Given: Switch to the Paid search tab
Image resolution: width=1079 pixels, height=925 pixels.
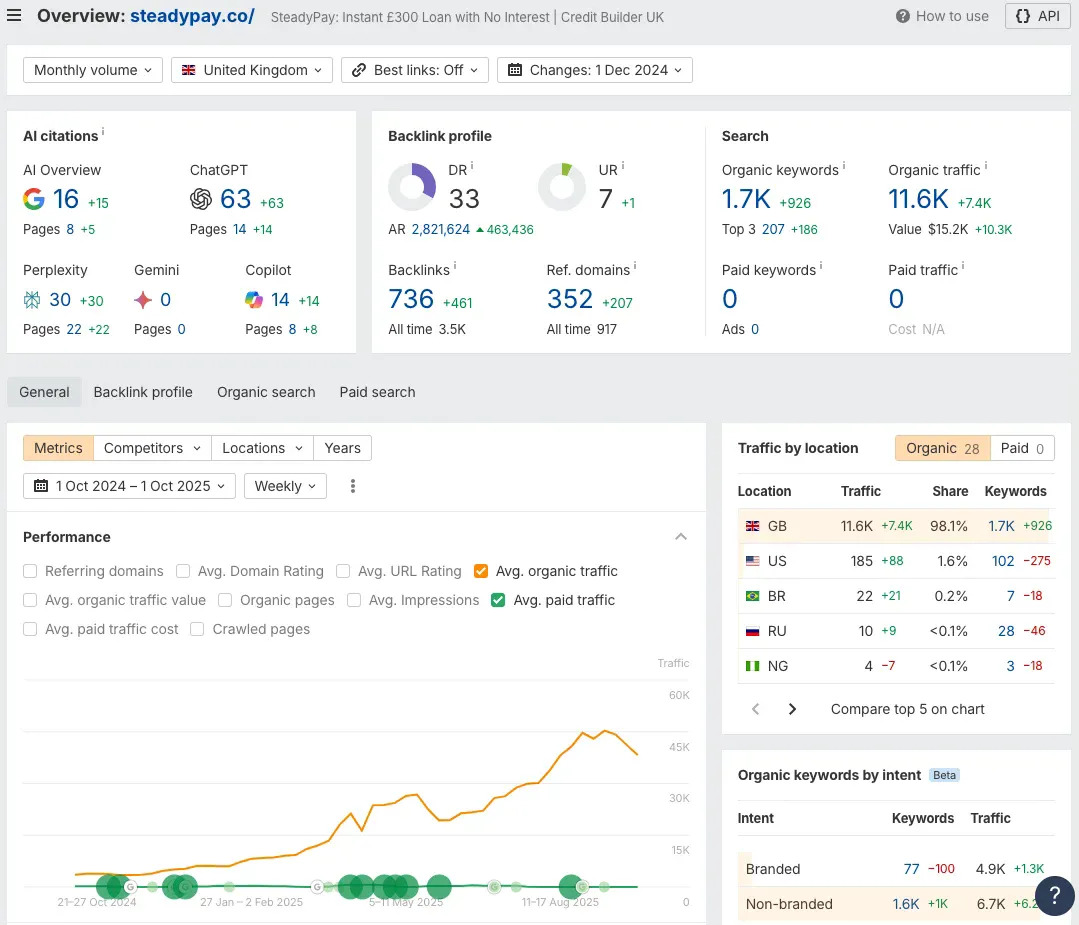Looking at the screenshot, I should [377, 392].
